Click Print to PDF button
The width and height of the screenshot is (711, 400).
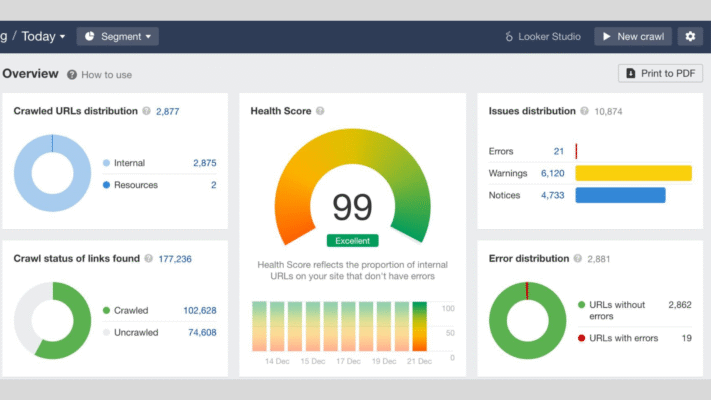pos(660,73)
